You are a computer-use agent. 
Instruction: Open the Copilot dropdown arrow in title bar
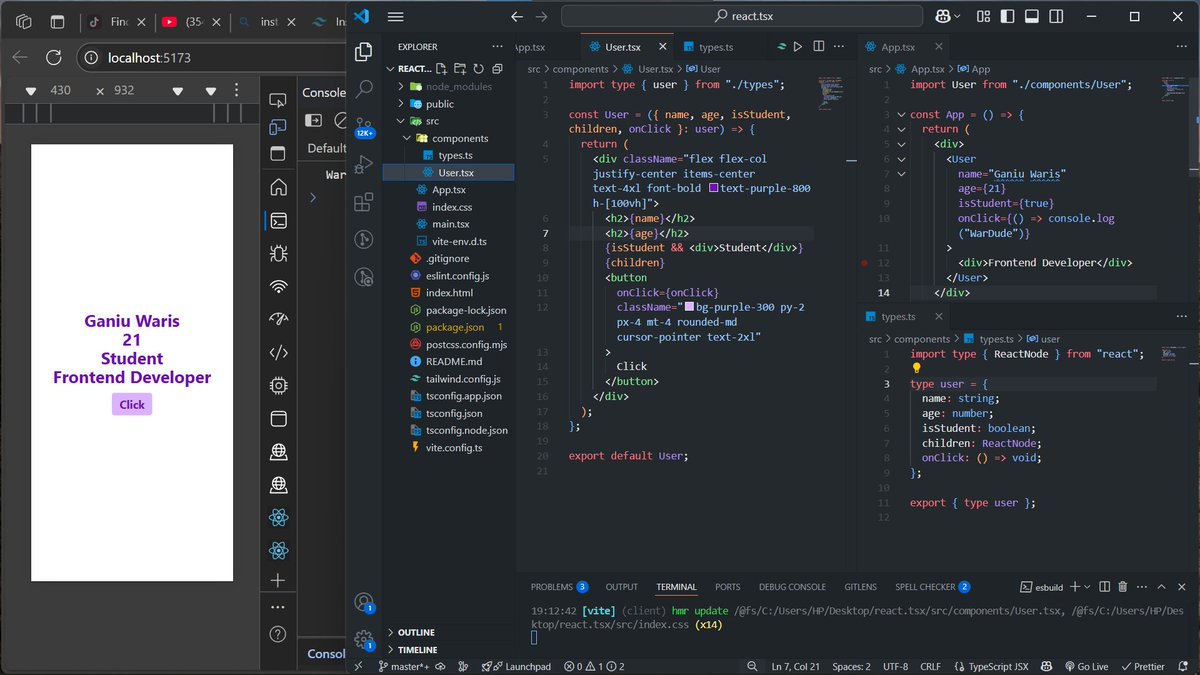pyautogui.click(x=955, y=16)
